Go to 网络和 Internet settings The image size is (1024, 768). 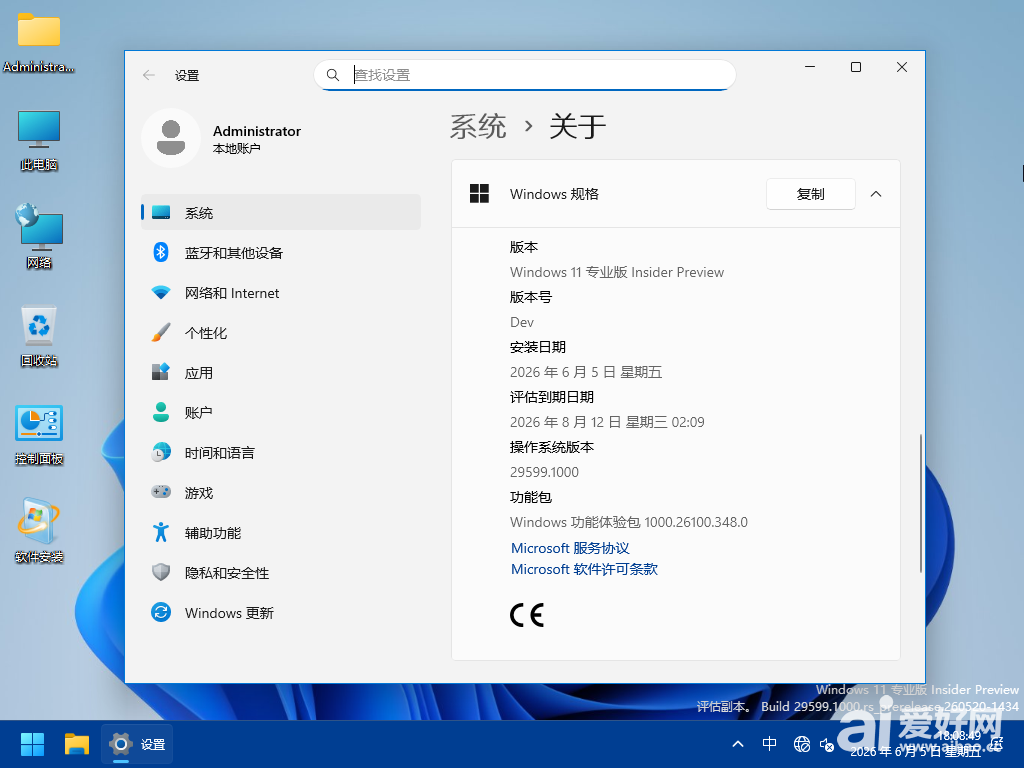281,293
